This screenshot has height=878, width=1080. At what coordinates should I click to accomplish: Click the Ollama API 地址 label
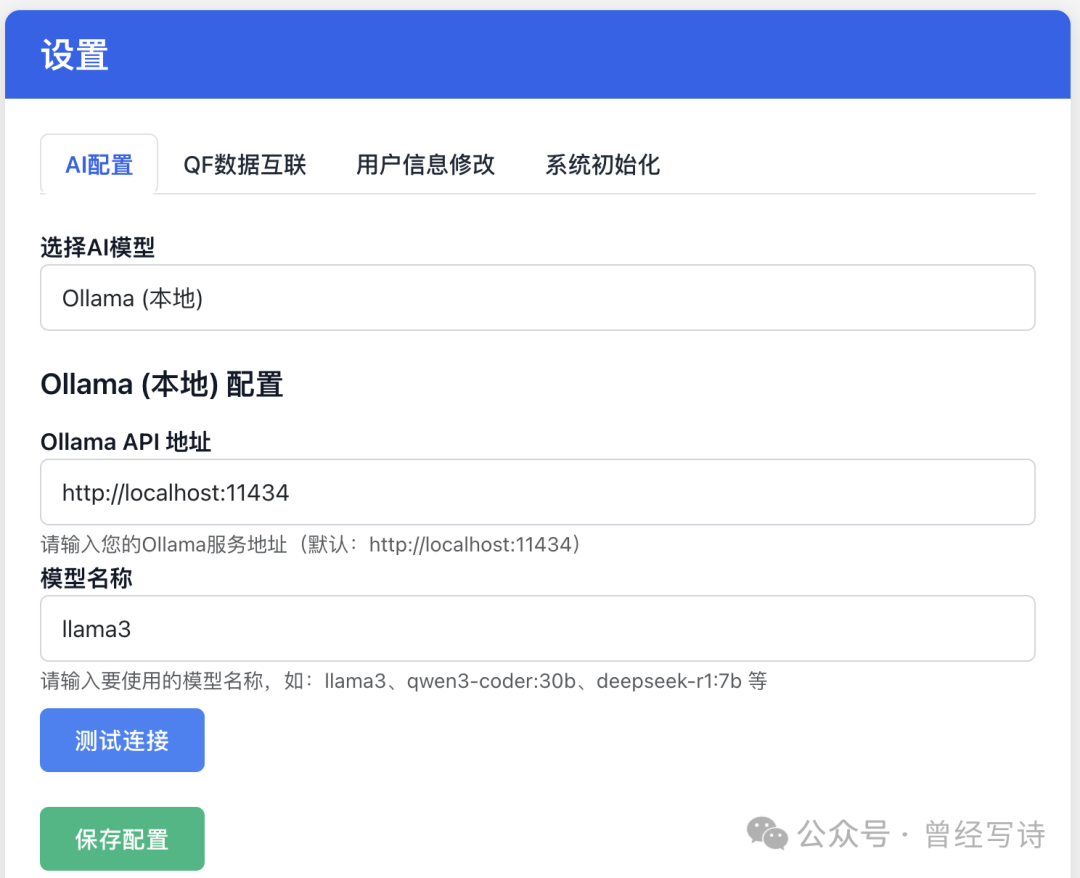125,441
